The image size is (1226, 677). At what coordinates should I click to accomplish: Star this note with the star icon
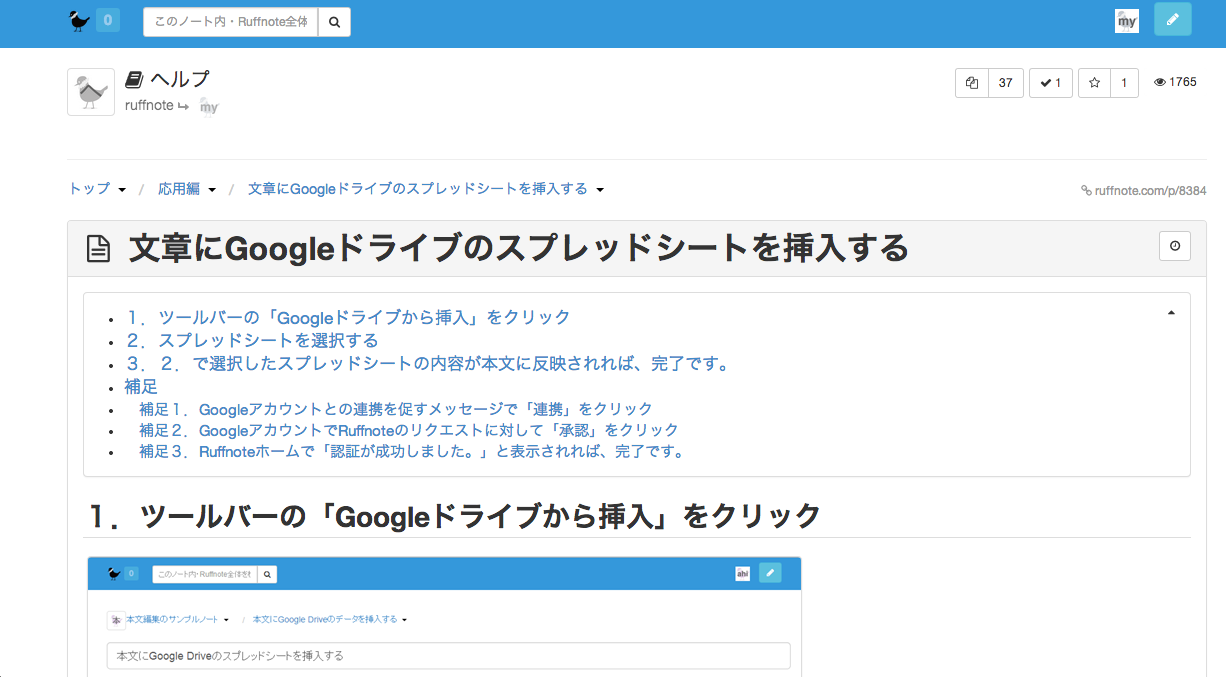pyautogui.click(x=1094, y=83)
